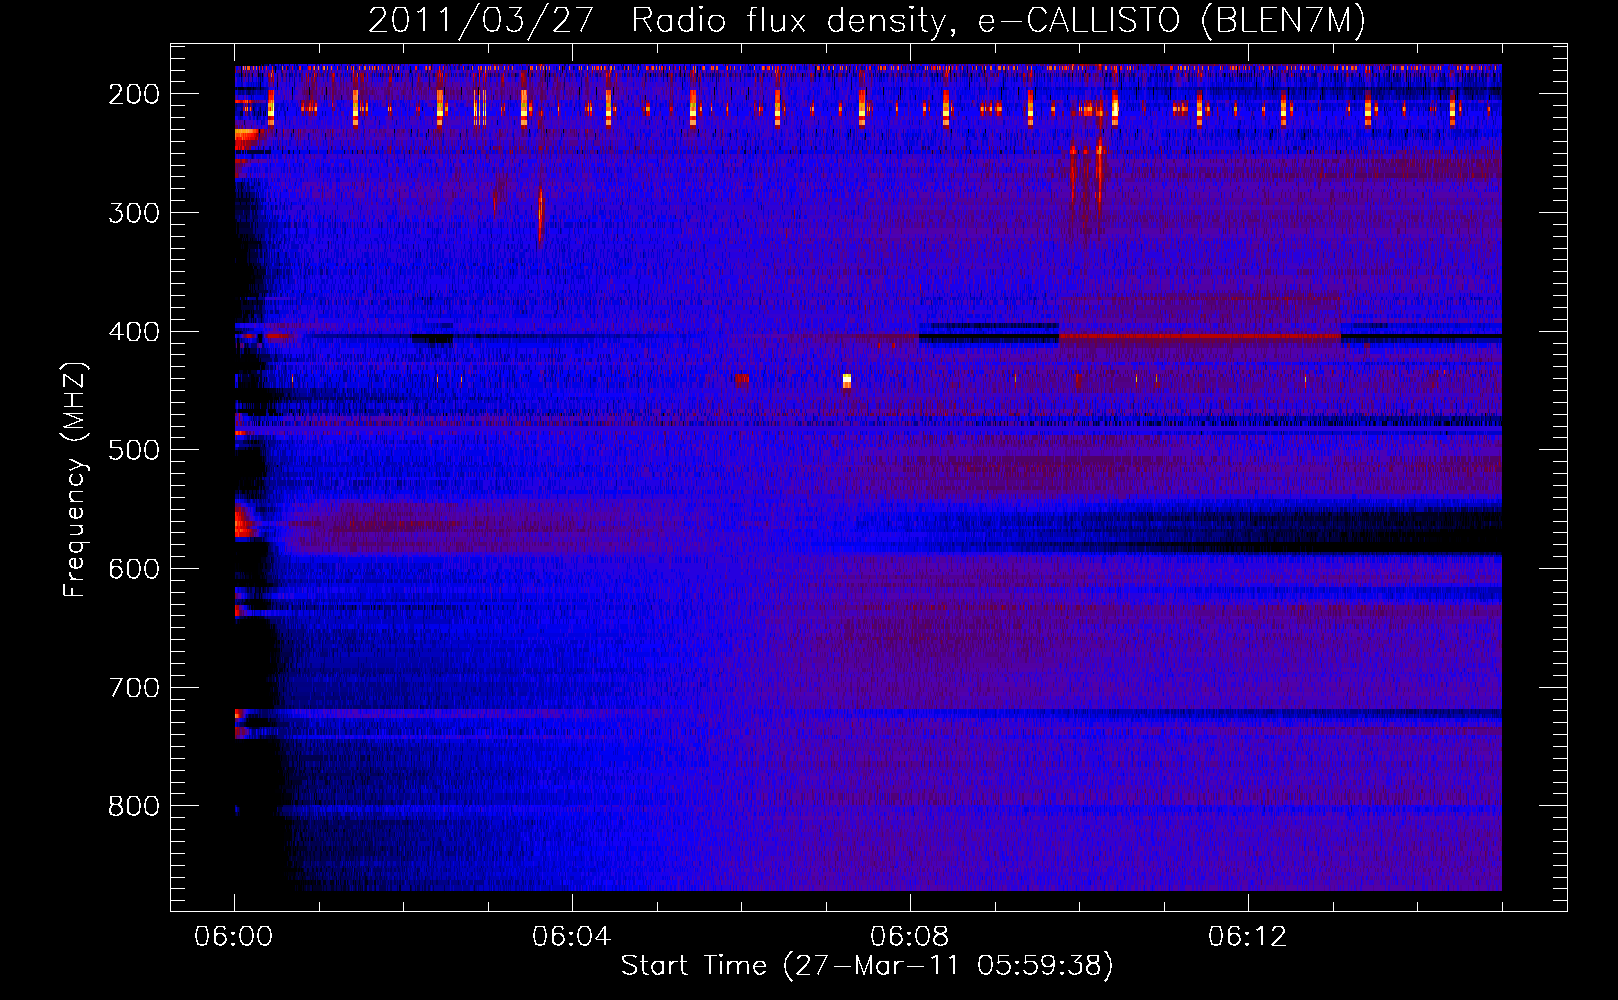Click the 300 frequency tick label
This screenshot has height=1000, width=1618.
(134, 213)
